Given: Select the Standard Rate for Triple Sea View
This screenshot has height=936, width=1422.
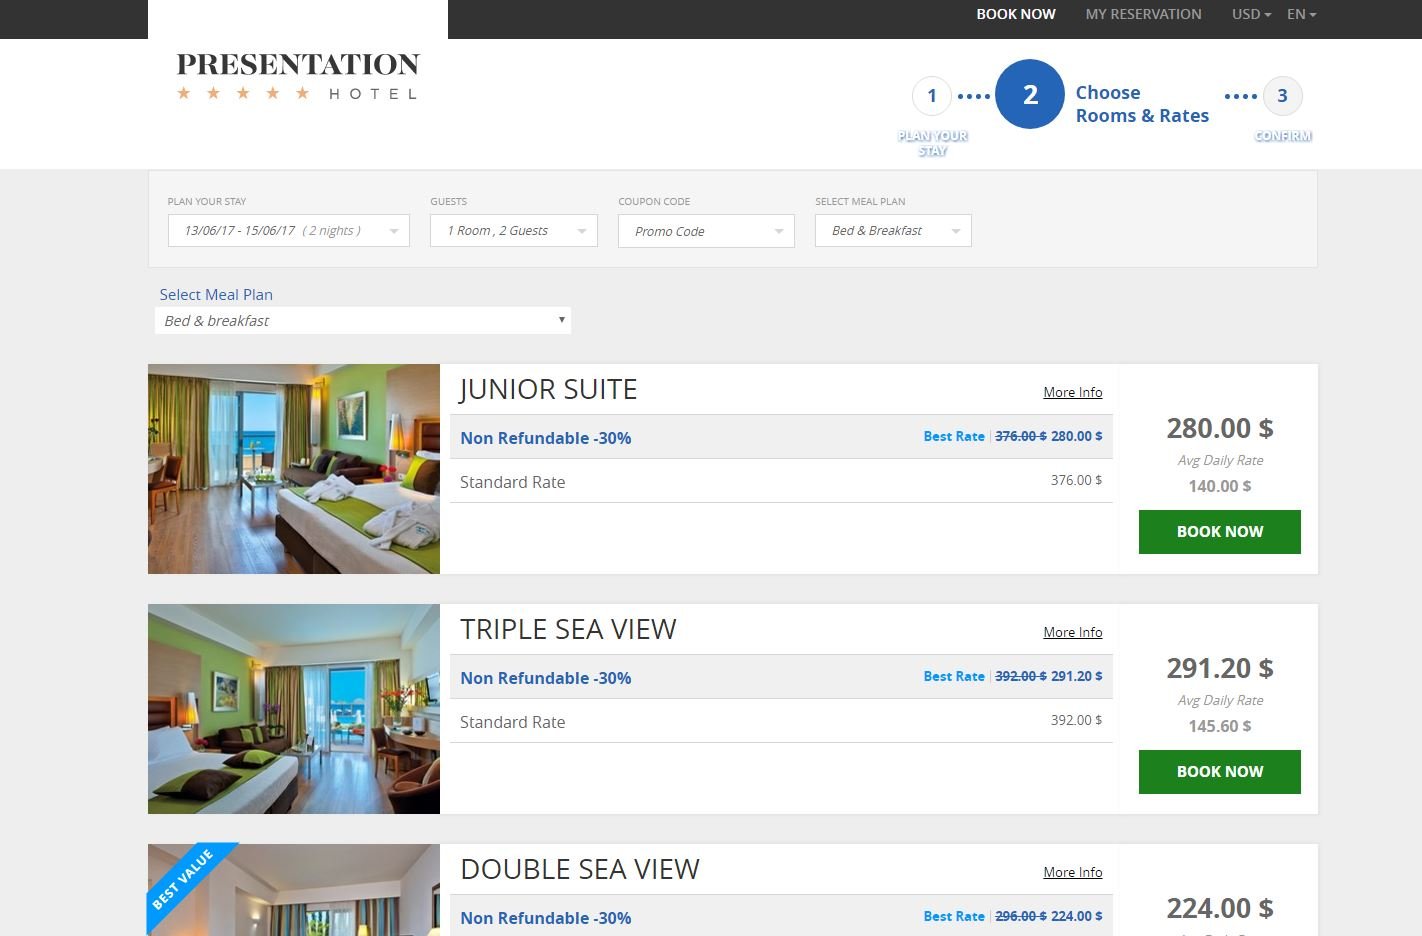Looking at the screenshot, I should [x=513, y=721].
